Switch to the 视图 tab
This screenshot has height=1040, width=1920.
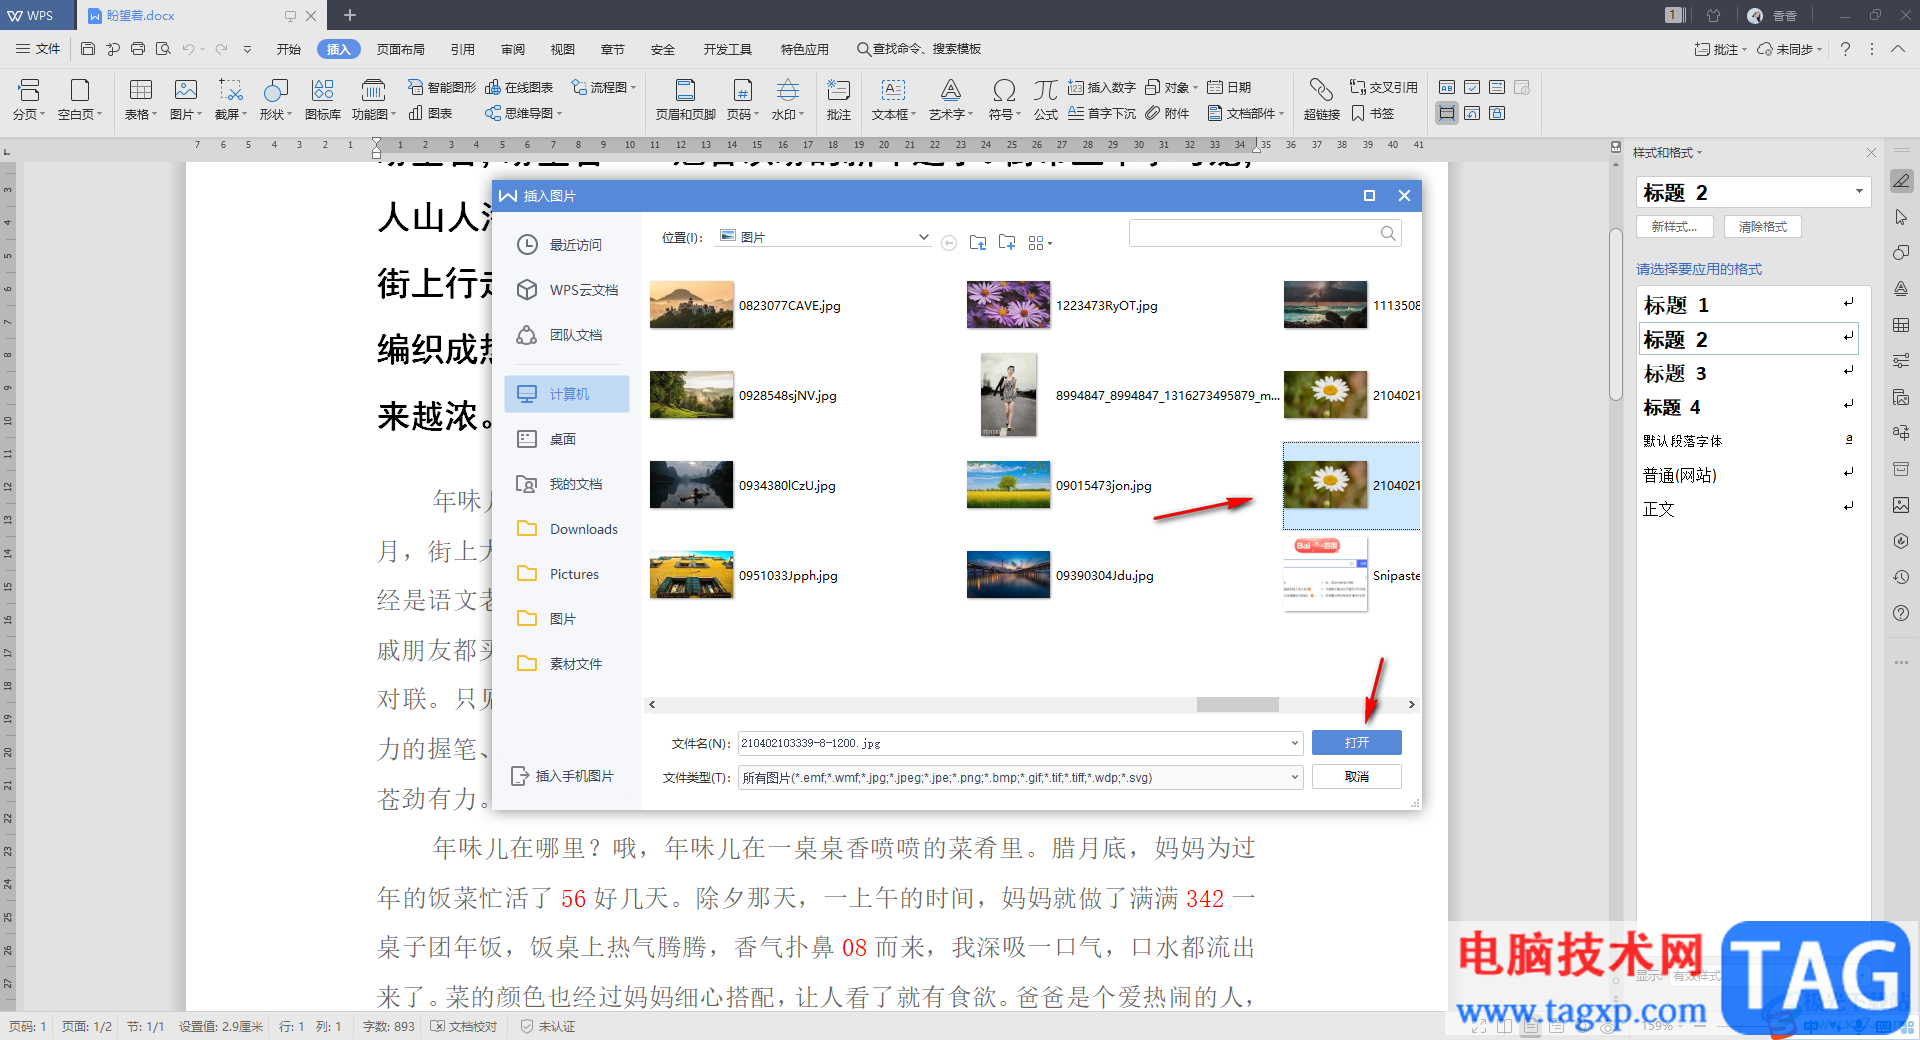[563, 49]
